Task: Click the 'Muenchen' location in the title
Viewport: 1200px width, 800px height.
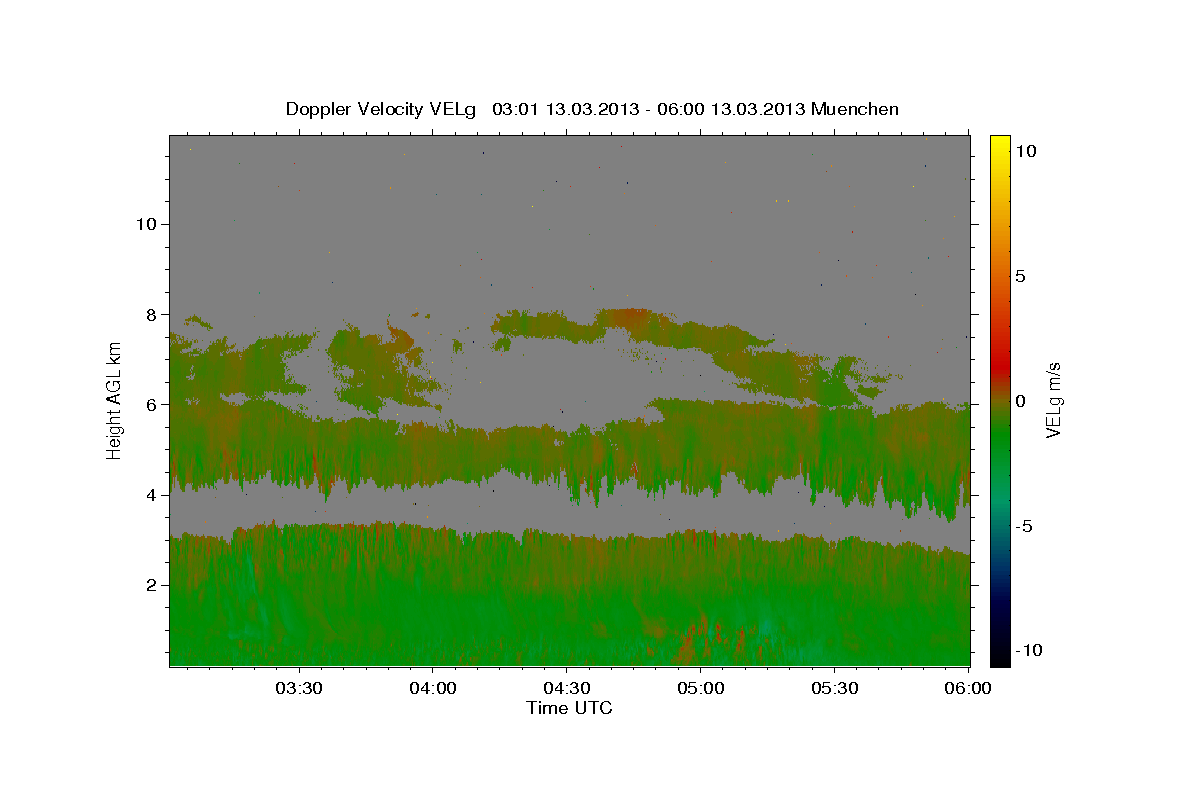Action: click(856, 109)
